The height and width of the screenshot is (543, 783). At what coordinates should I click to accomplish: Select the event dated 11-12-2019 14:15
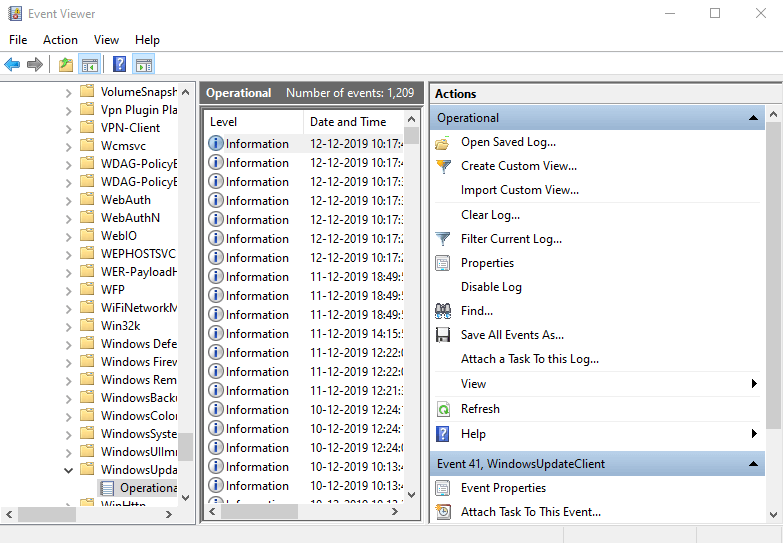tap(305, 334)
